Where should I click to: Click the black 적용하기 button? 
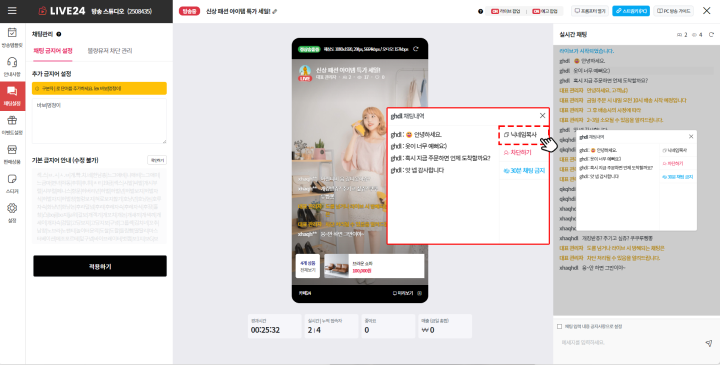(100, 266)
